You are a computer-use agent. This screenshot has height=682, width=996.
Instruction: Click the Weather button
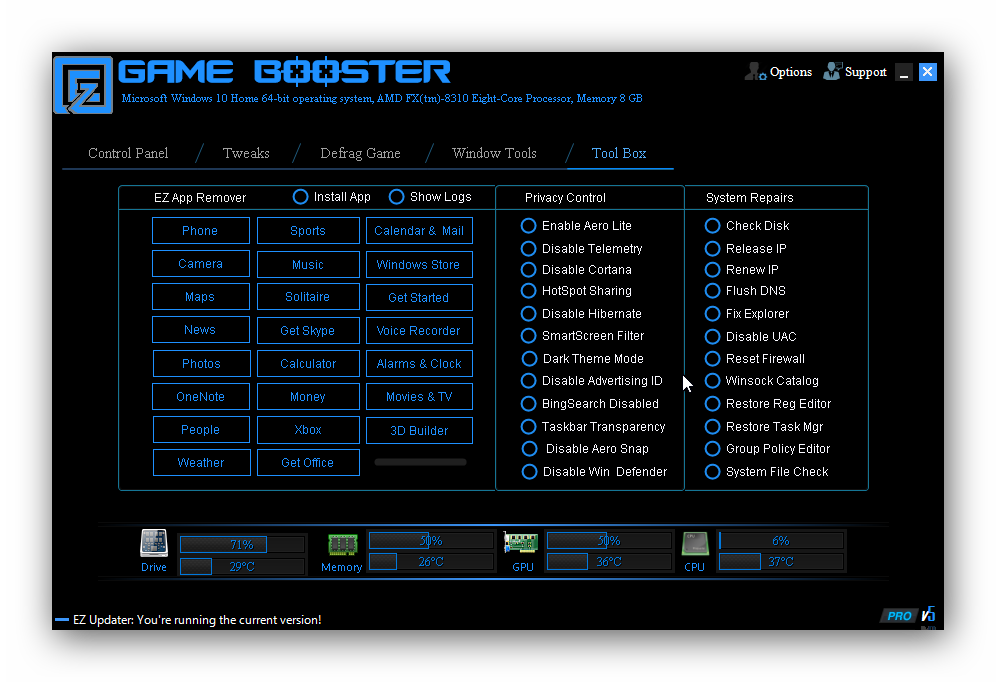pyautogui.click(x=201, y=463)
